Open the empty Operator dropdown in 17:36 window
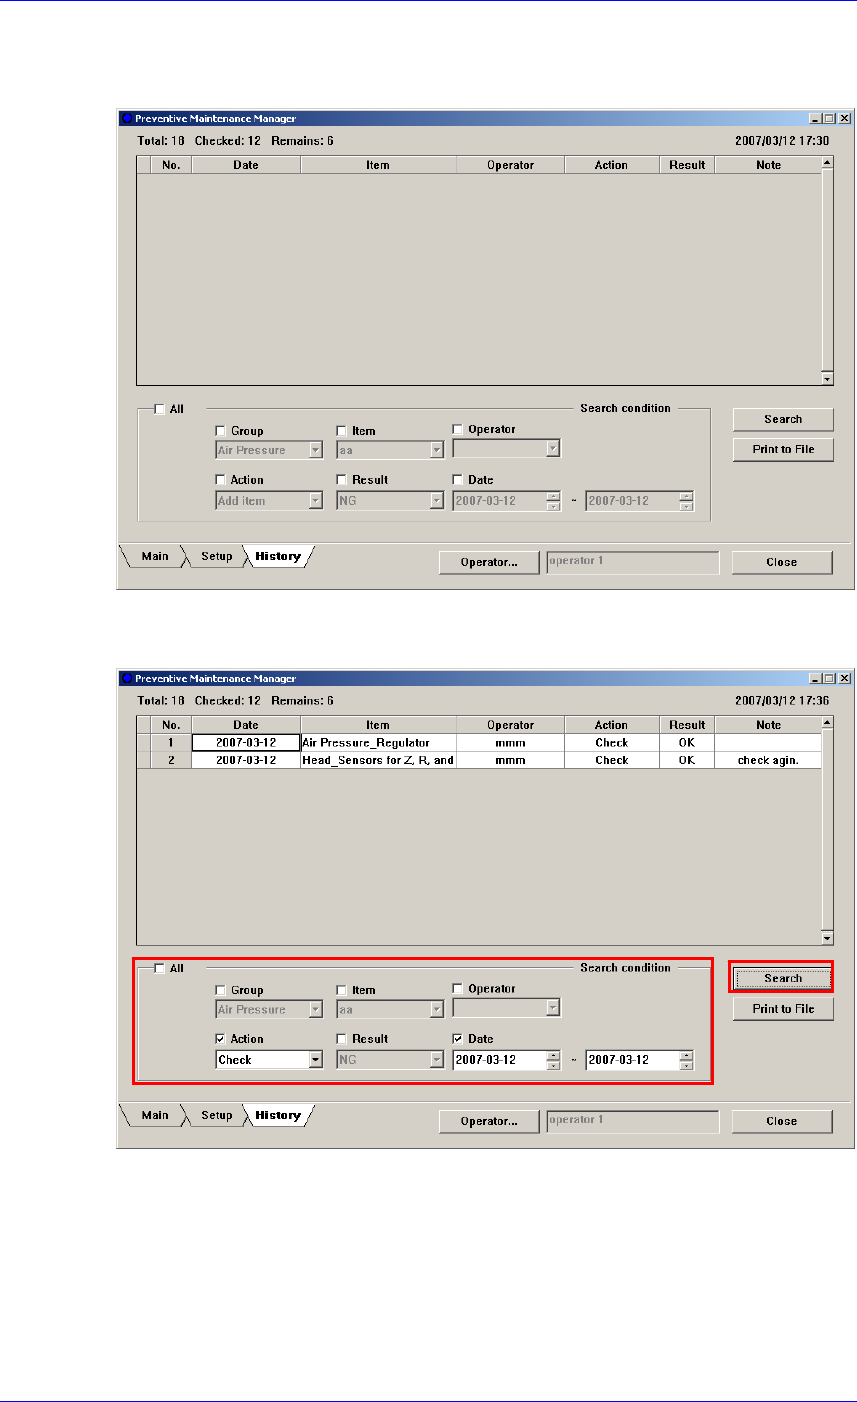The width and height of the screenshot is (857, 1402). pos(553,1009)
